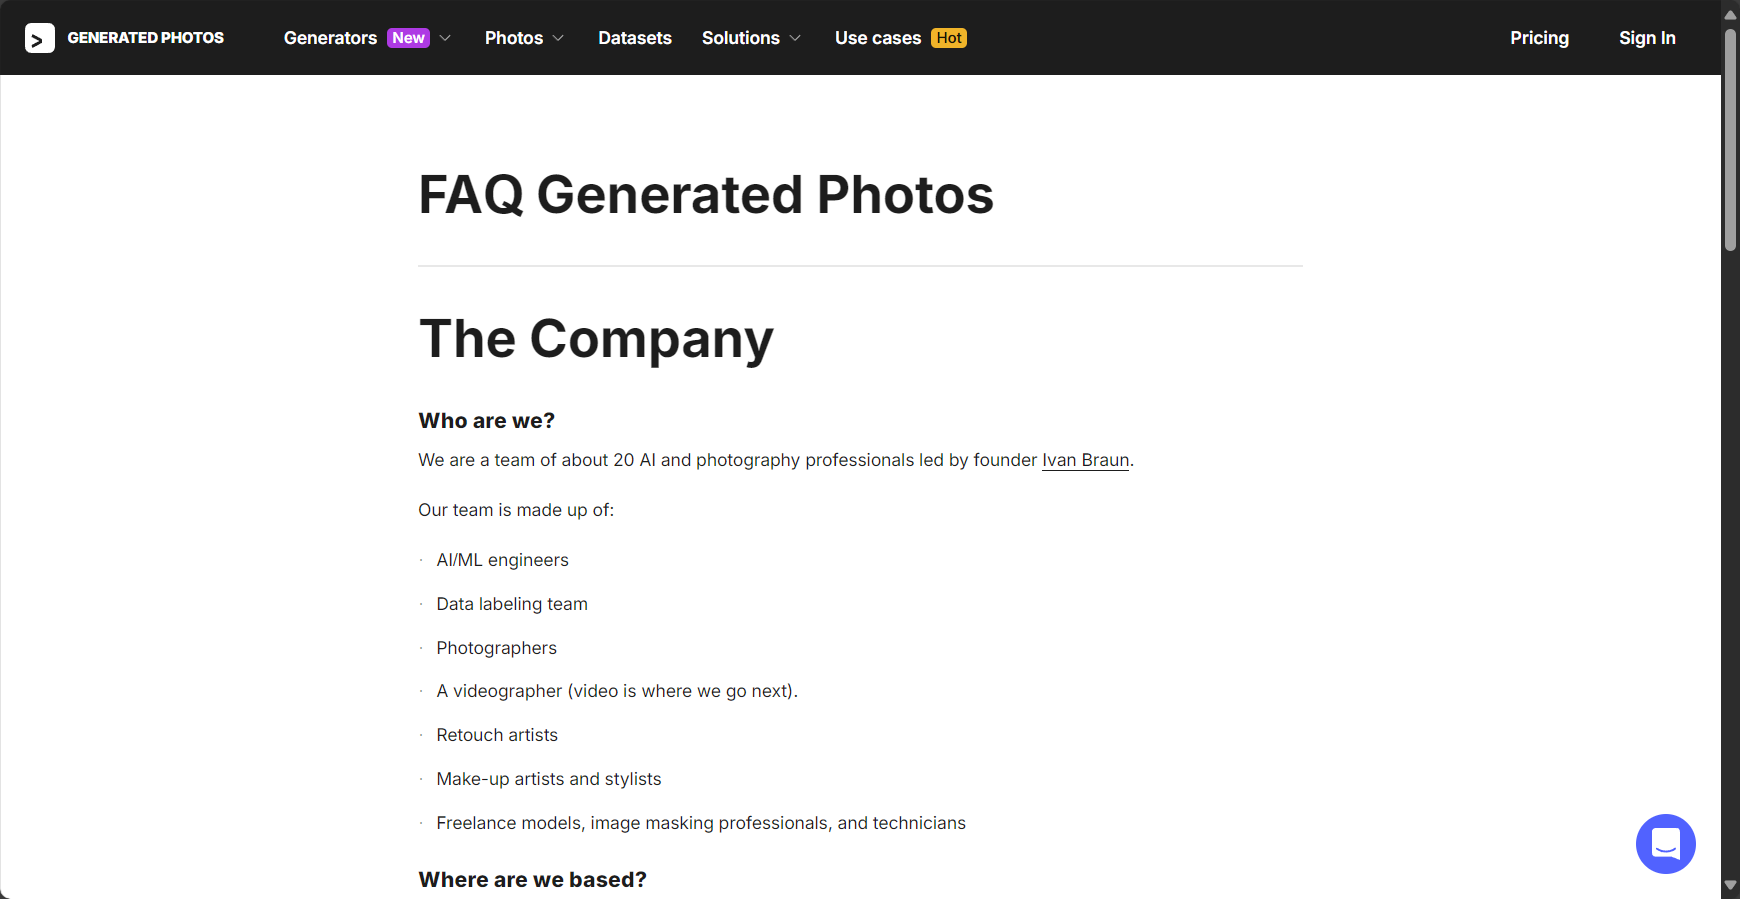Viewport: 1740px width, 899px height.
Task: Click the FAQ Generated Photos heading
Action: (x=706, y=194)
